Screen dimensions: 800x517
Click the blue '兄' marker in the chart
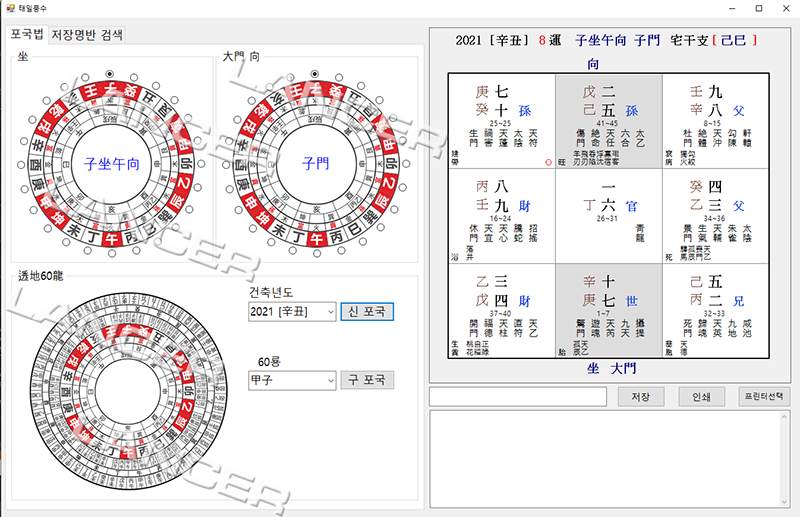pyautogui.click(x=739, y=301)
